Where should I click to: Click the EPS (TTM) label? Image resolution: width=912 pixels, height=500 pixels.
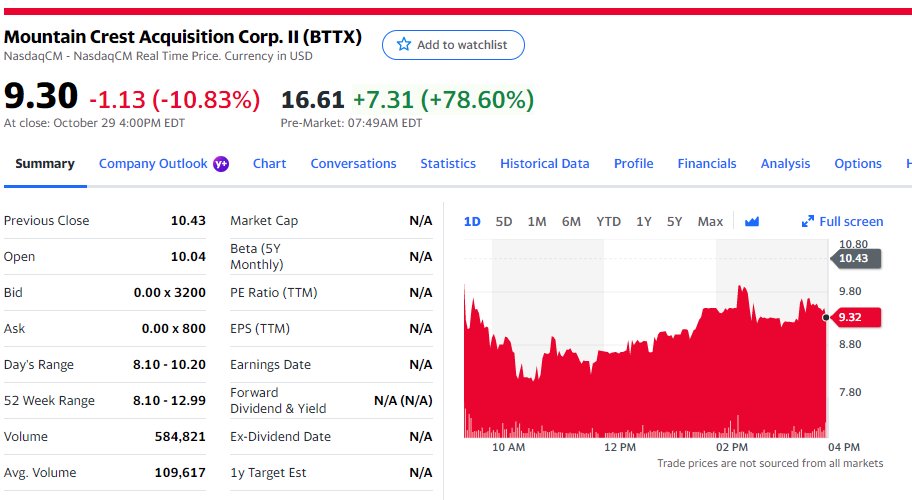pos(259,329)
